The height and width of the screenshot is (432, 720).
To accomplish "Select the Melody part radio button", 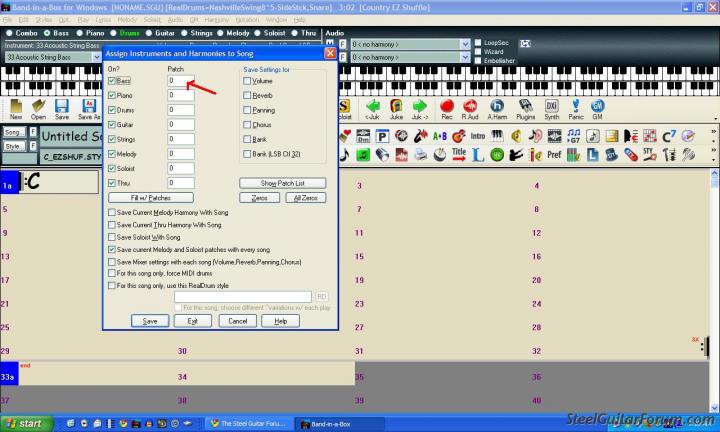I will [x=220, y=33].
